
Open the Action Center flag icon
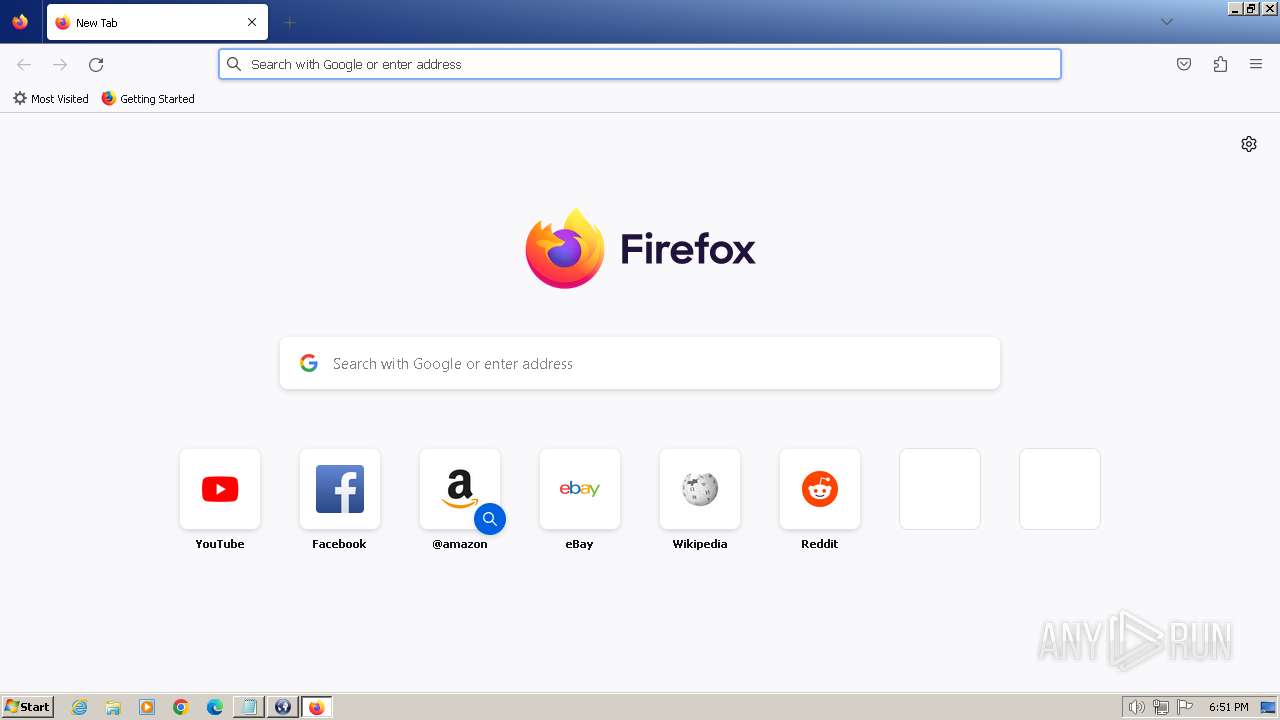tap(1185, 707)
